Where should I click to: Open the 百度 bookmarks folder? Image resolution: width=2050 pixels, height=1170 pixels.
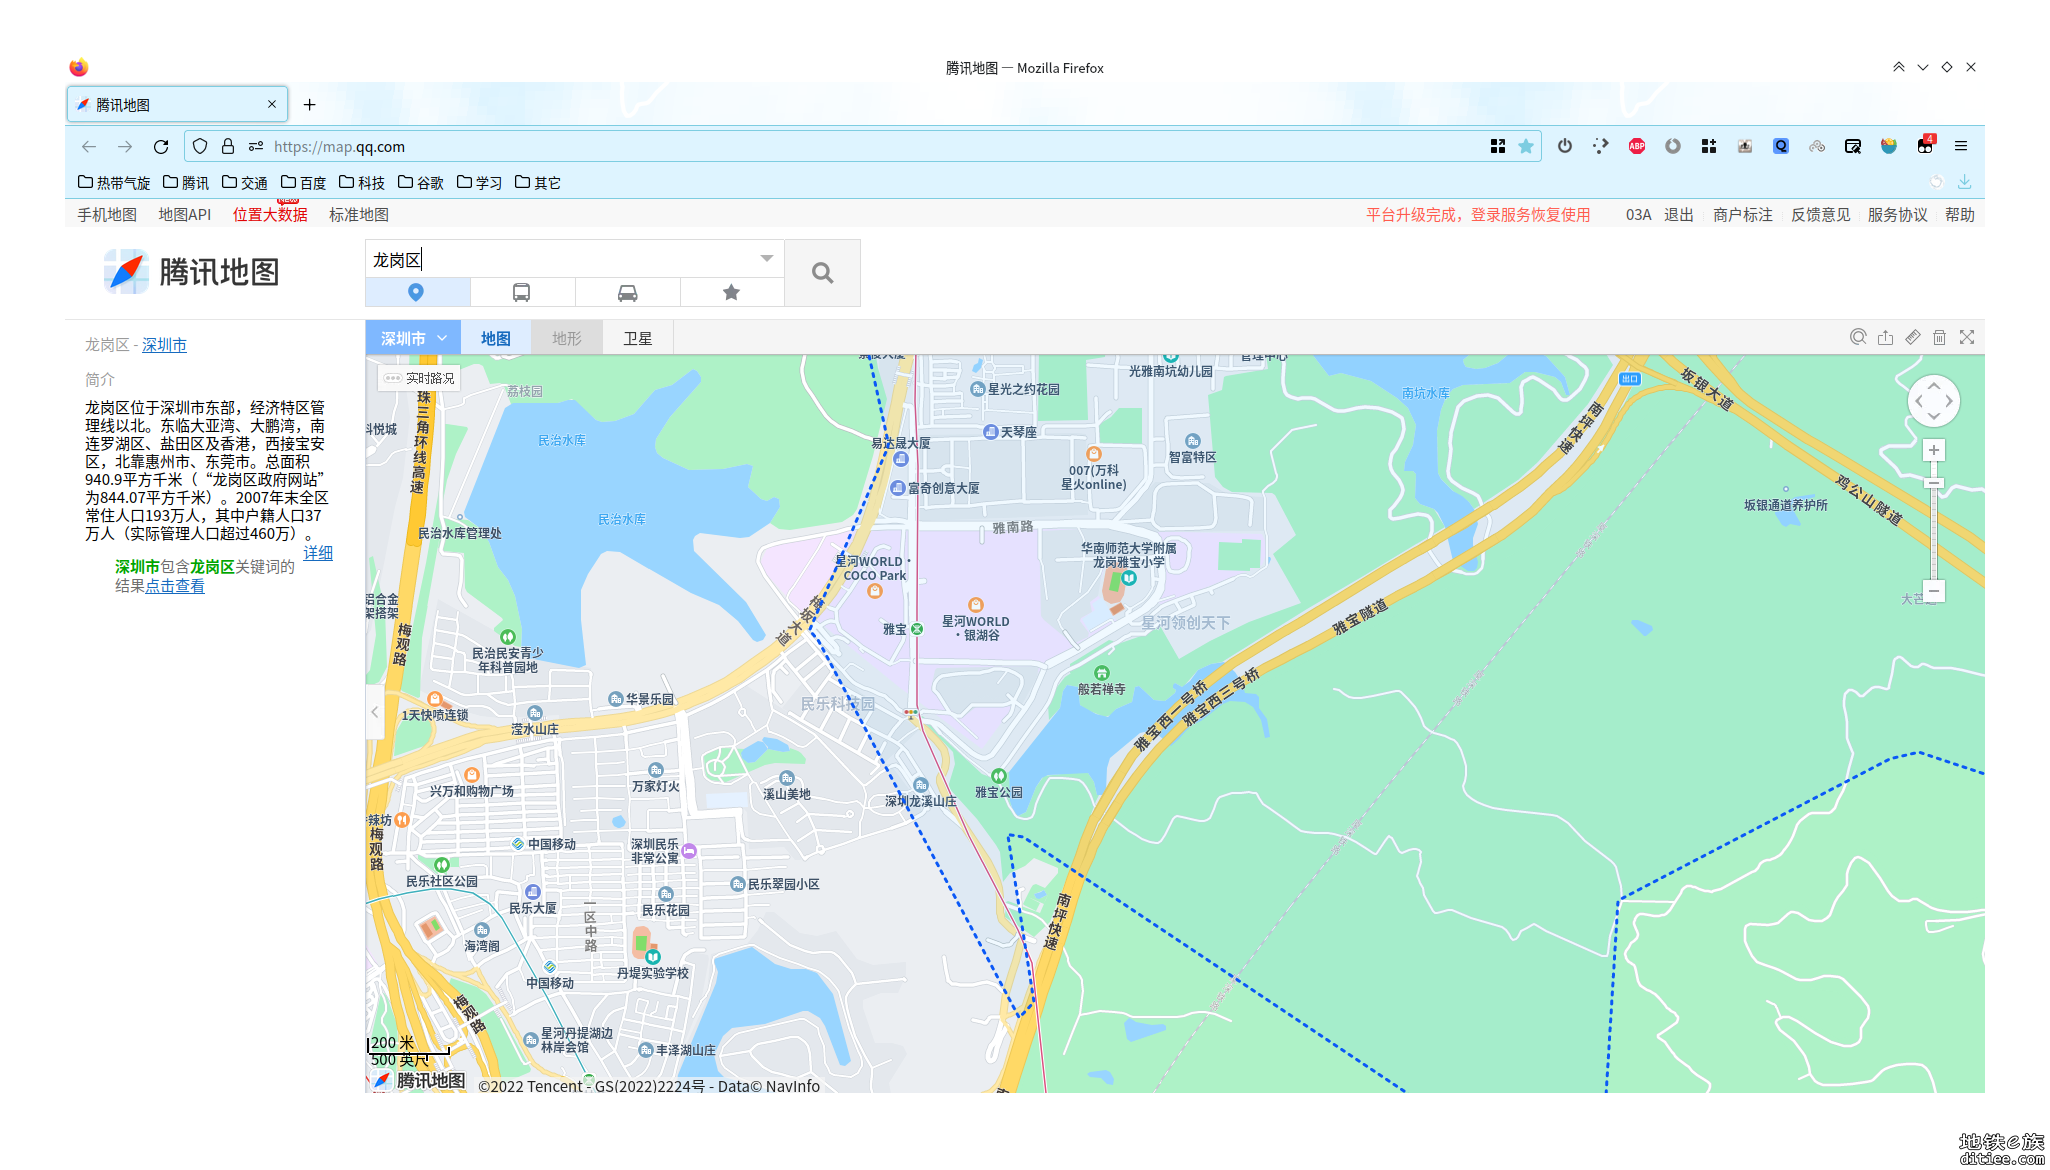[x=304, y=183]
